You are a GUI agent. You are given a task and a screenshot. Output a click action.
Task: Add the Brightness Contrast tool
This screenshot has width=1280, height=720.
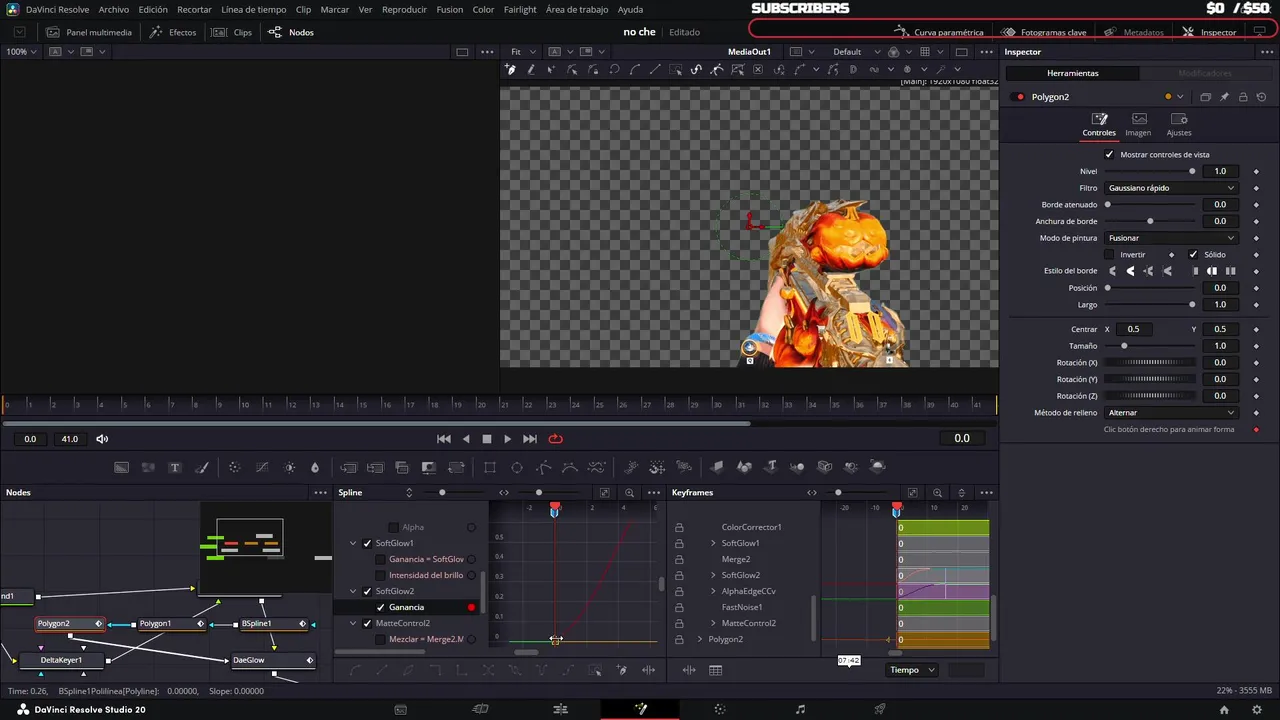[290, 467]
